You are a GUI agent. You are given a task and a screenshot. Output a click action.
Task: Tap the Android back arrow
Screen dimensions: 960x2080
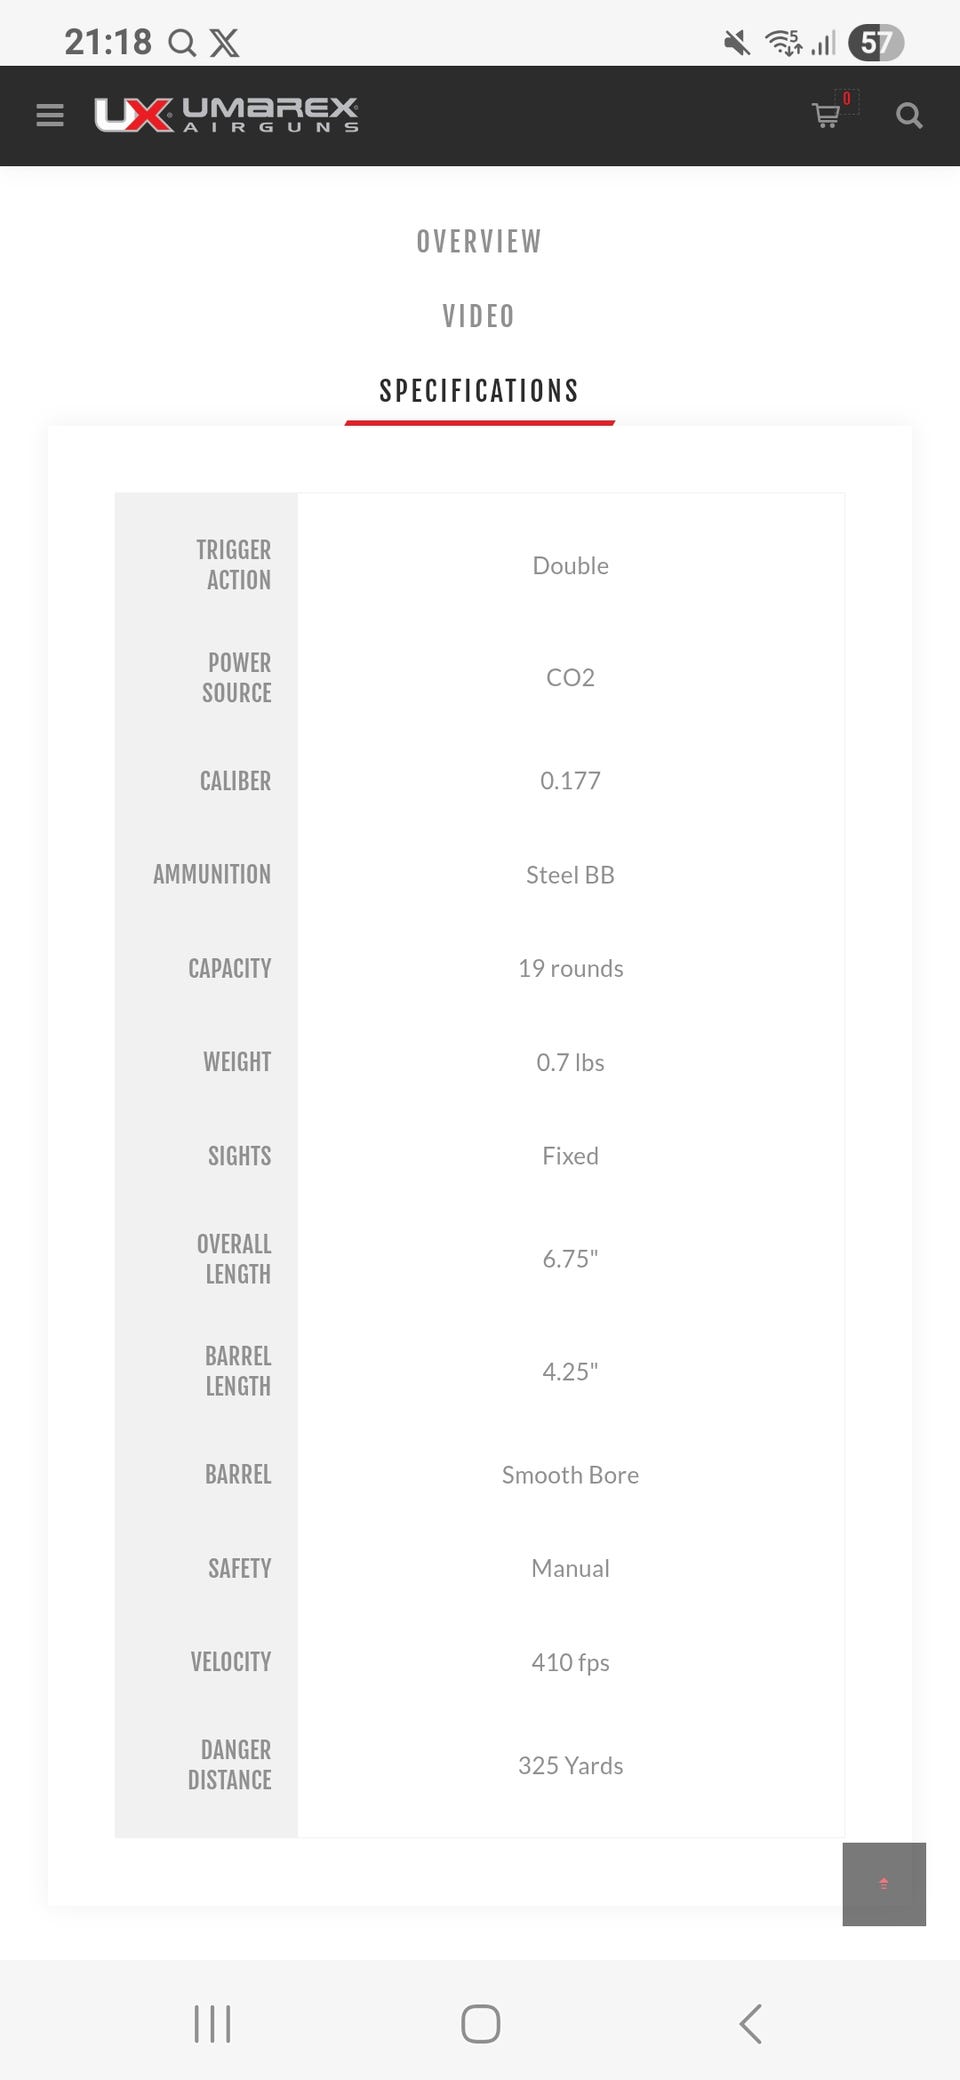pyautogui.click(x=751, y=2024)
